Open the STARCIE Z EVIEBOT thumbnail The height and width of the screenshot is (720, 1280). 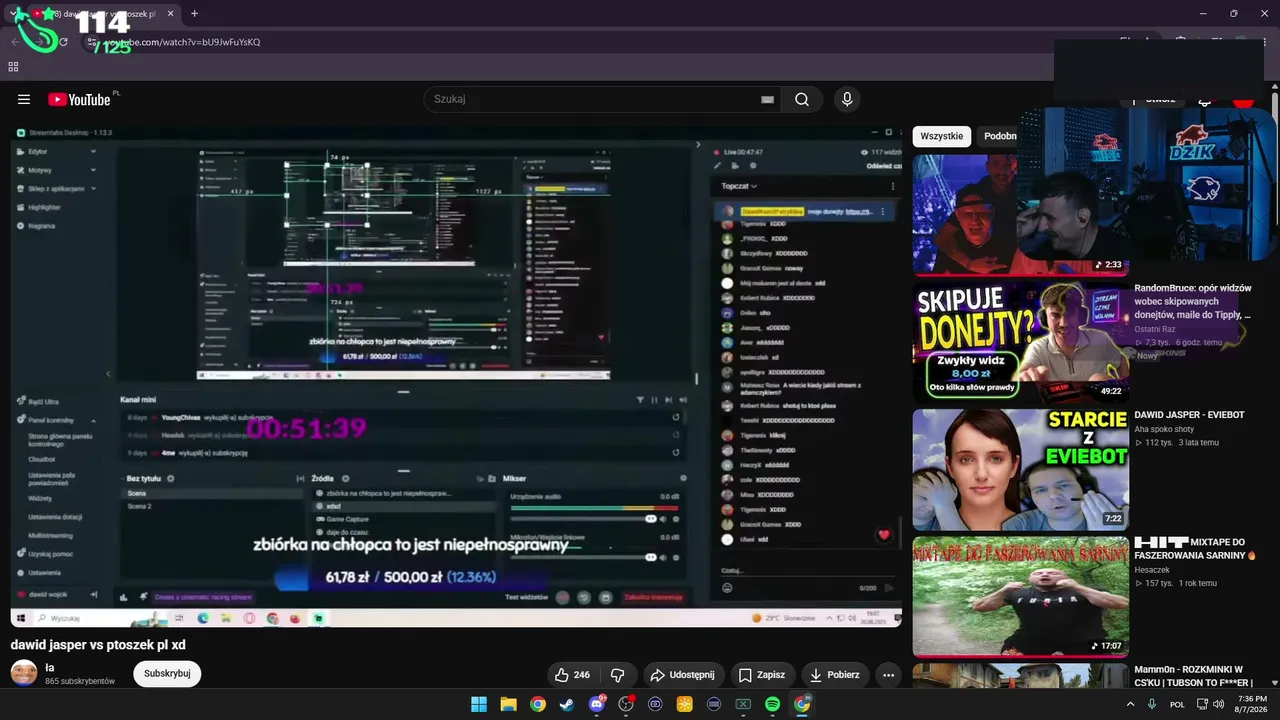1021,469
